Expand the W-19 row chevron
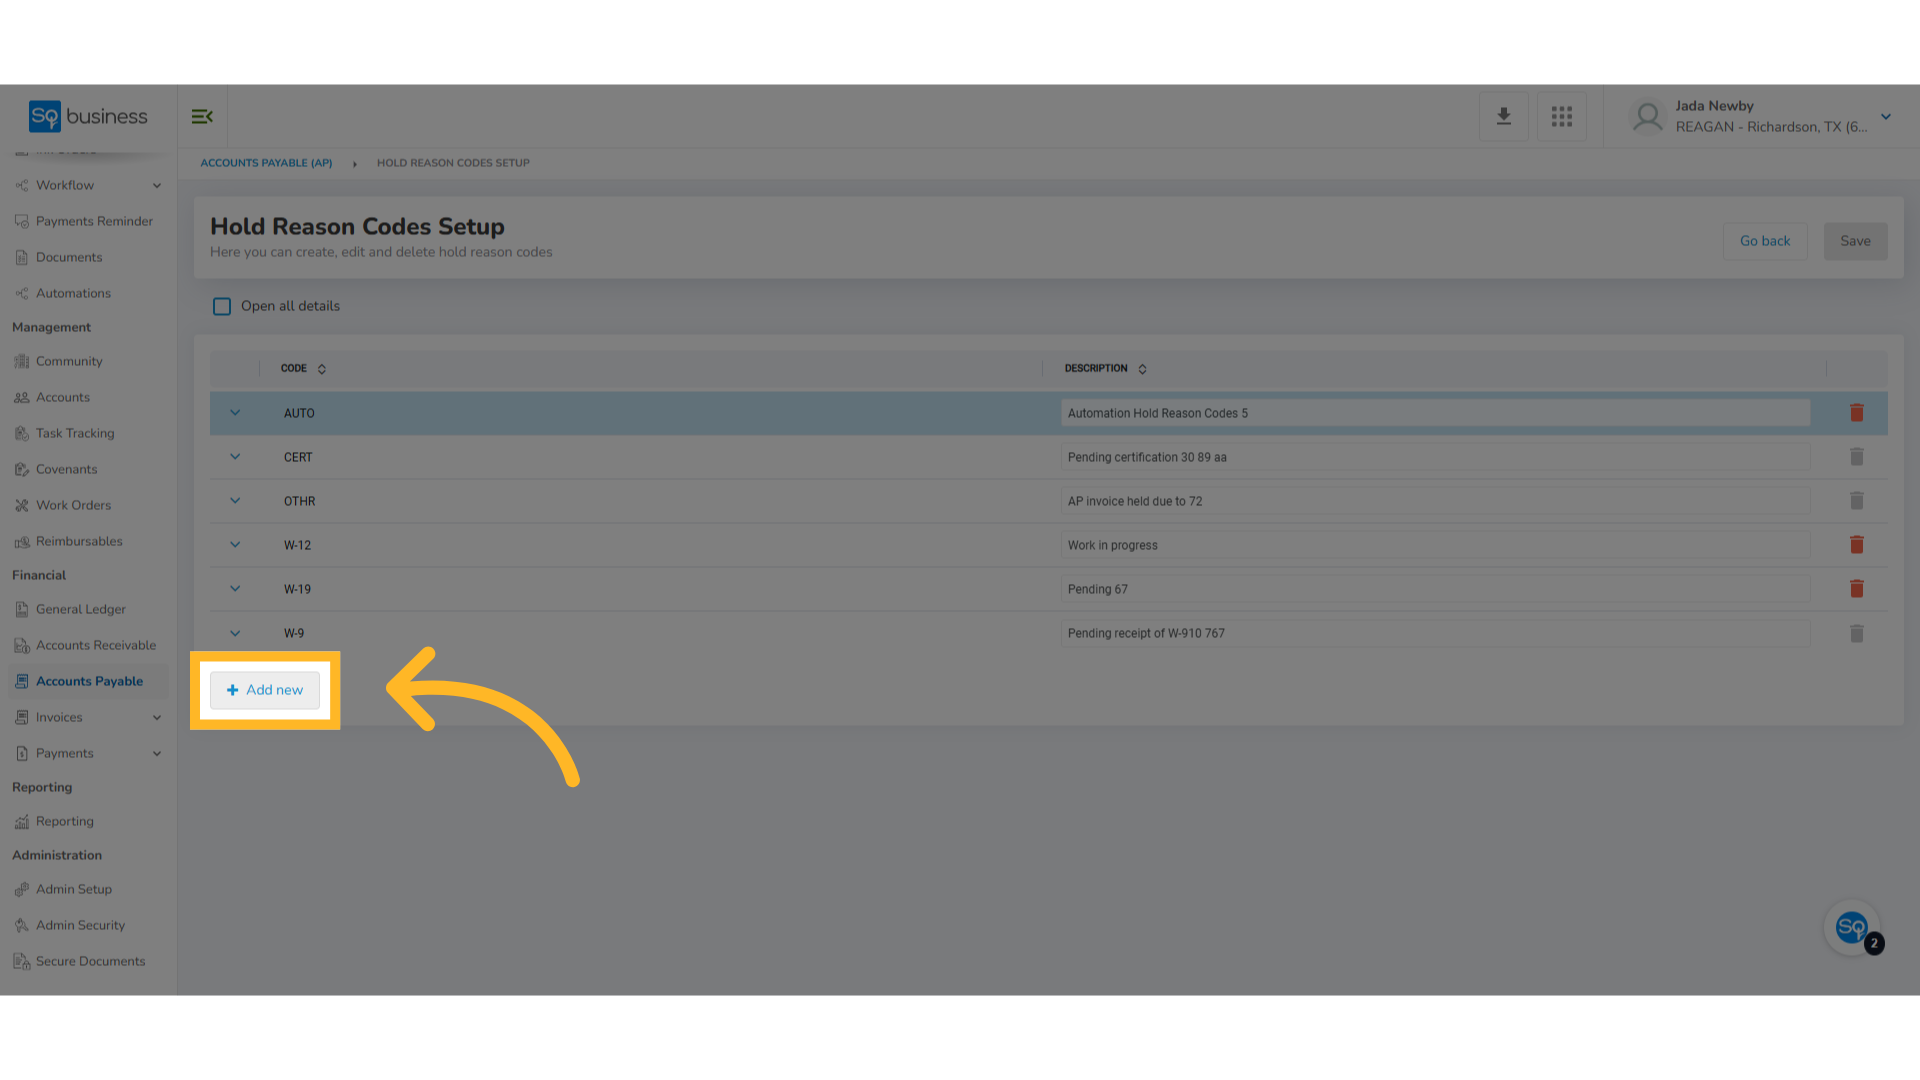1920x1080 pixels. [x=235, y=589]
